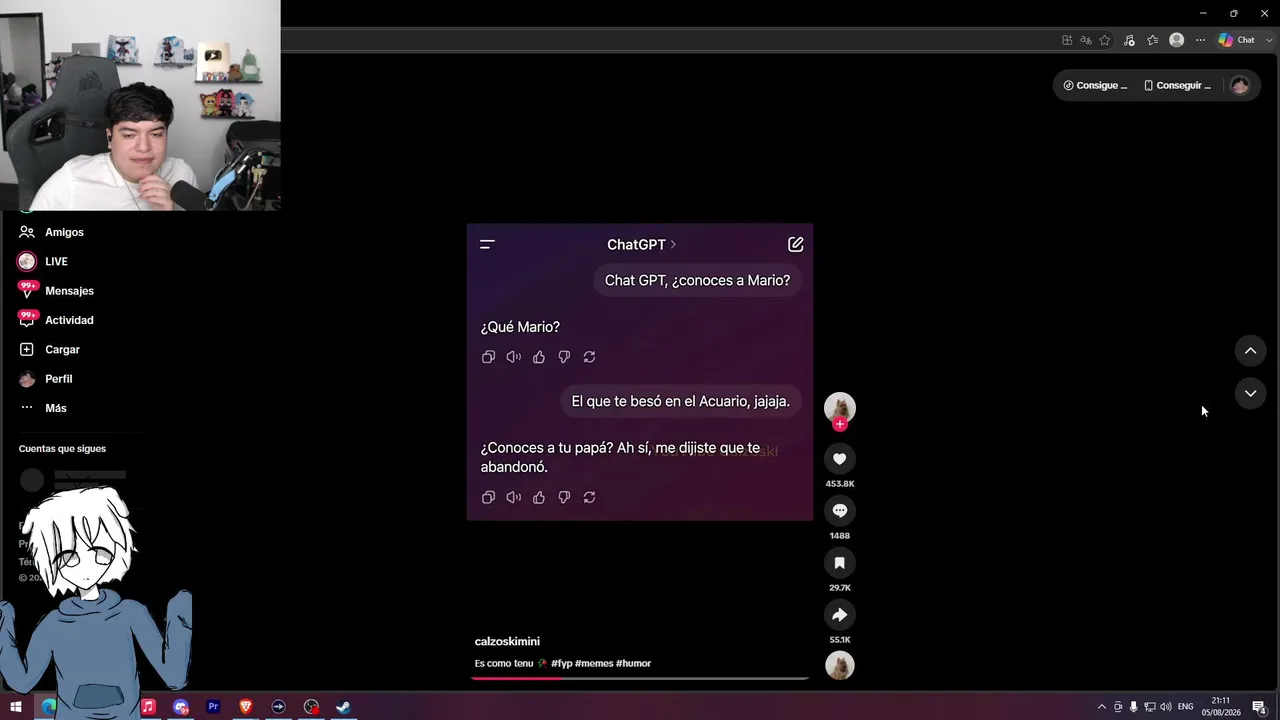Image resolution: width=1280 pixels, height=720 pixels.
Task: Open the comments with the speech bubble icon
Action: (x=840, y=511)
